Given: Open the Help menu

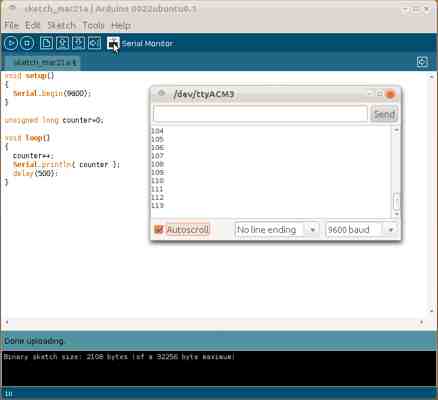Looking at the screenshot, I should coord(121,25).
